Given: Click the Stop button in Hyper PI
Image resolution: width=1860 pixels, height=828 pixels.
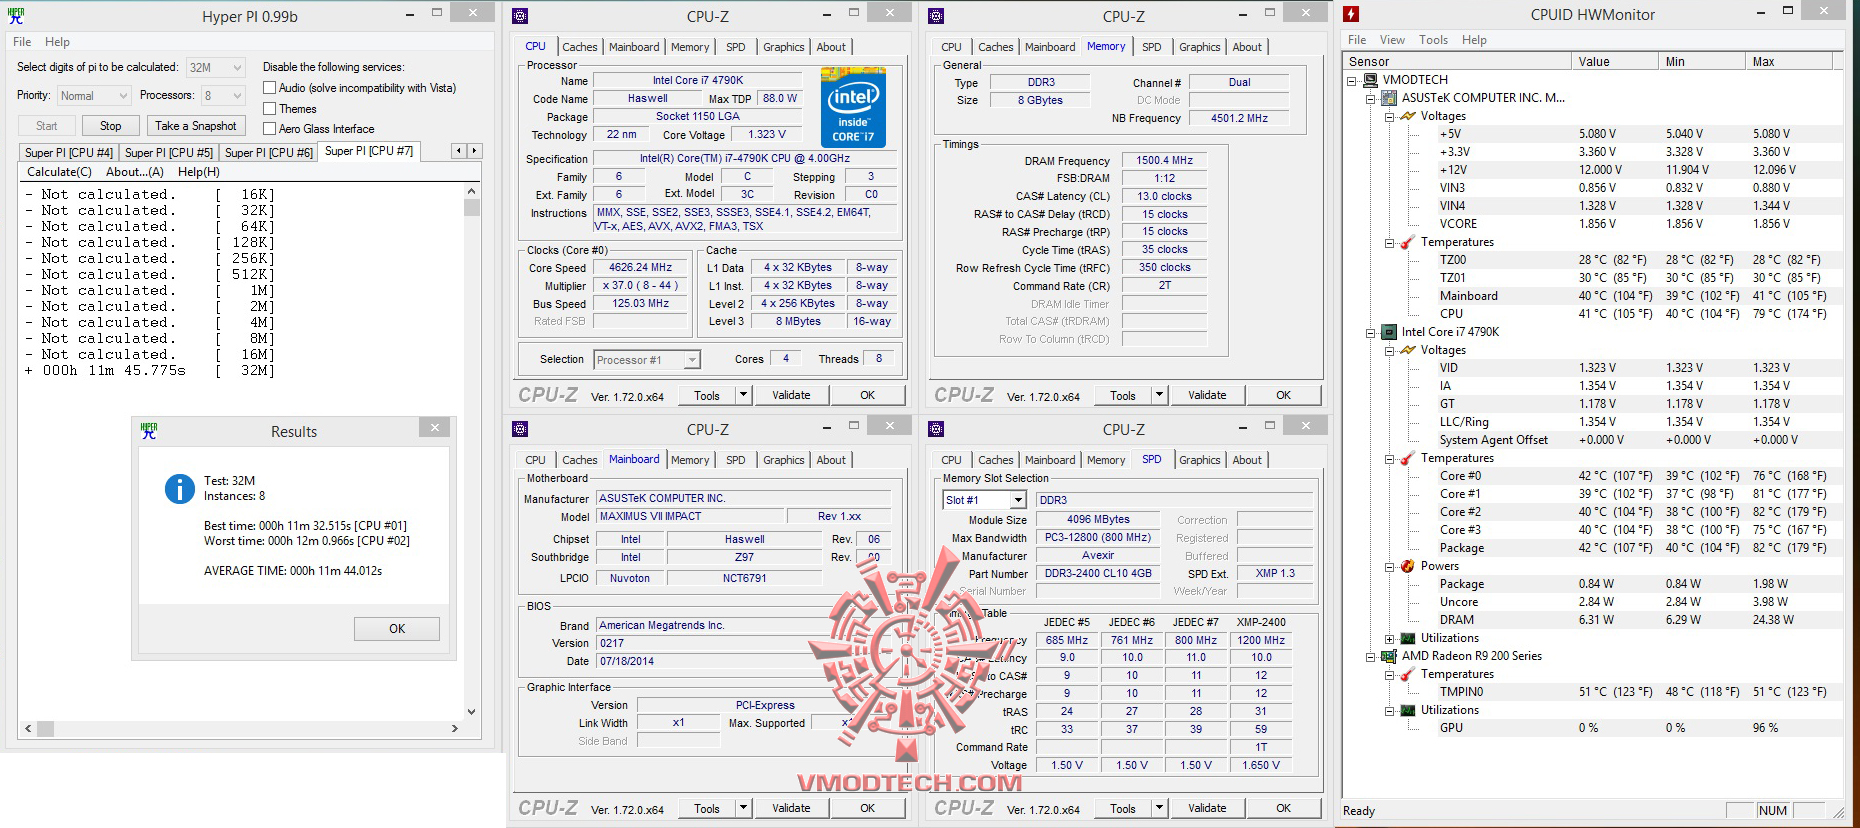Looking at the screenshot, I should [x=111, y=126].
